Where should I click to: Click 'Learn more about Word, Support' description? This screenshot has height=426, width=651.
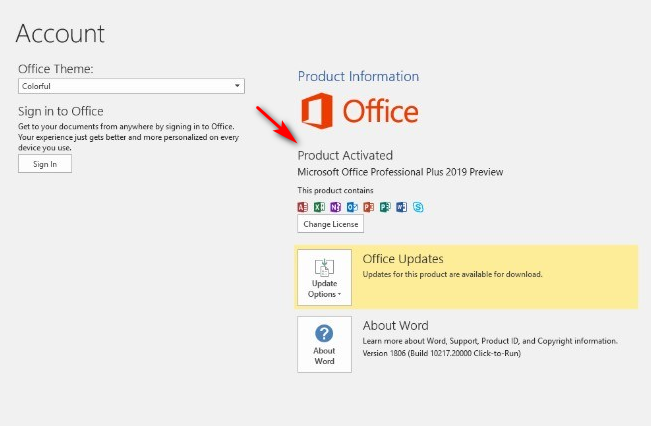click(x=490, y=341)
